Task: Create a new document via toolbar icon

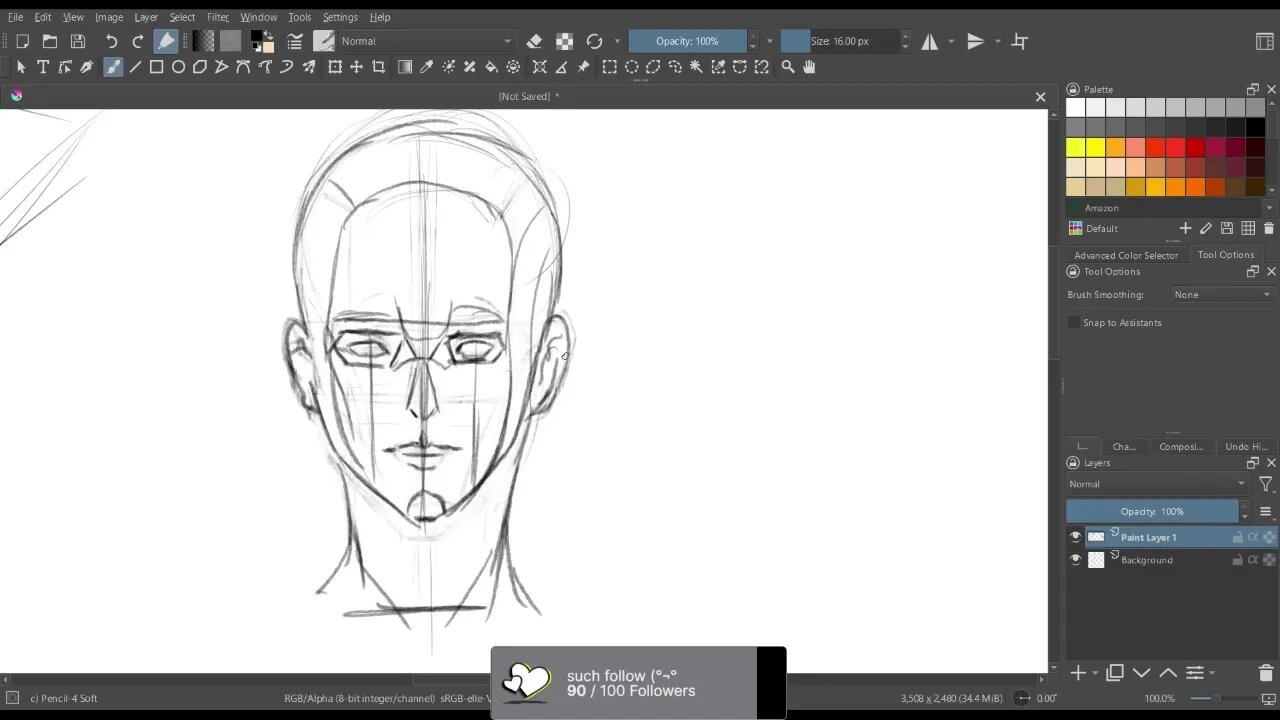Action: (22, 41)
